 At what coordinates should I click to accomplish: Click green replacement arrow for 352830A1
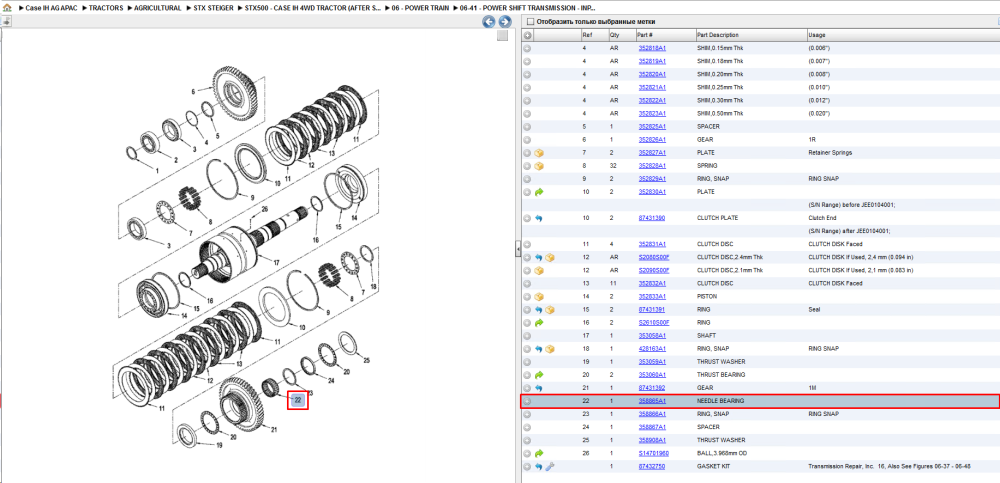pyautogui.click(x=540, y=192)
